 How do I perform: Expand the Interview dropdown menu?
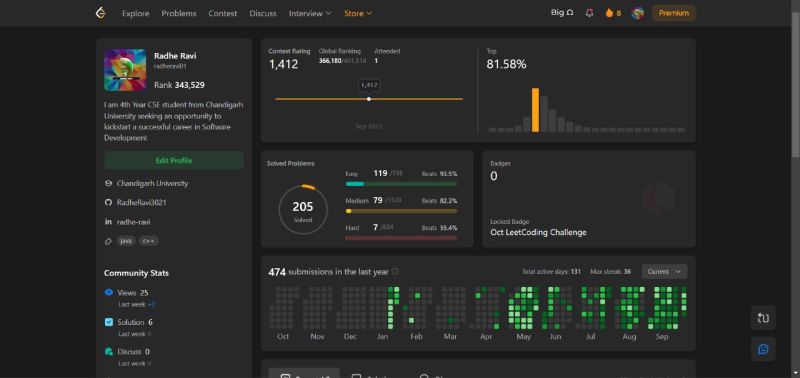pos(310,13)
